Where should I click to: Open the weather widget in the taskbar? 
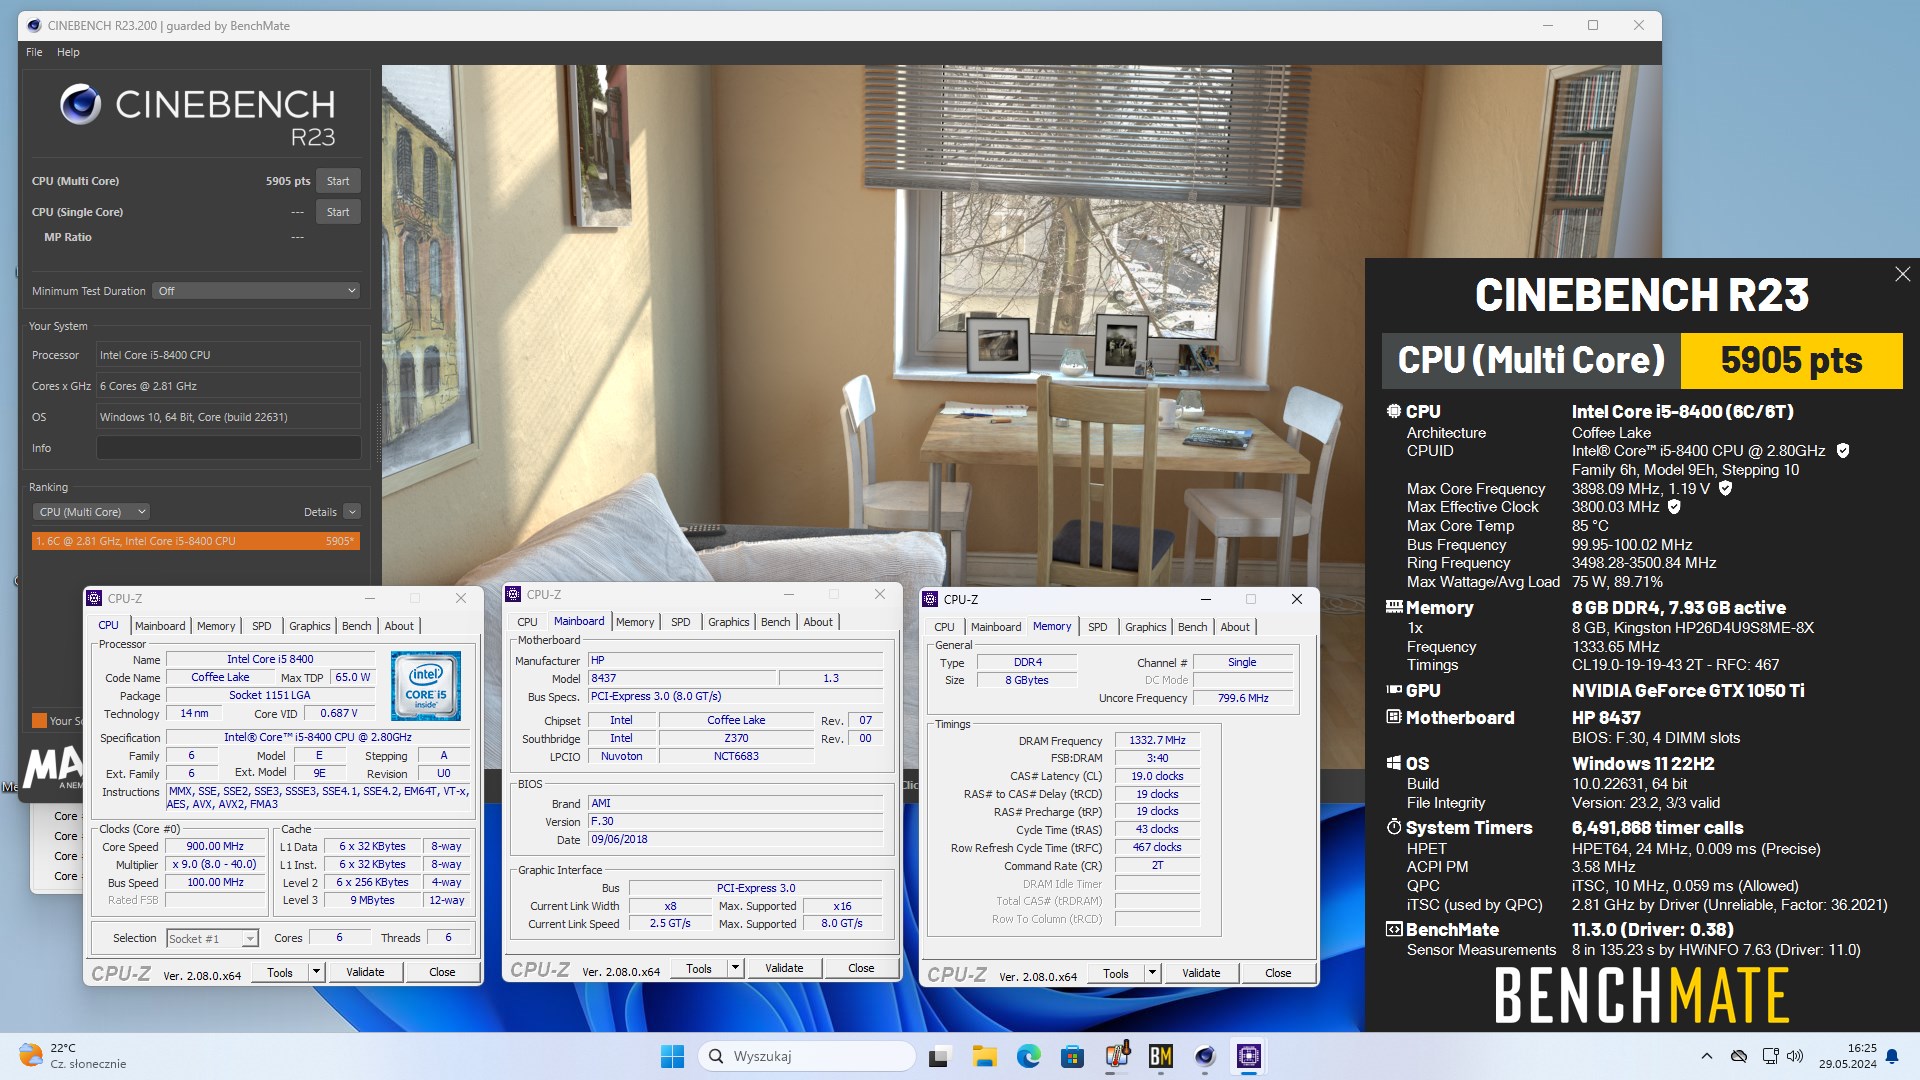72,1056
